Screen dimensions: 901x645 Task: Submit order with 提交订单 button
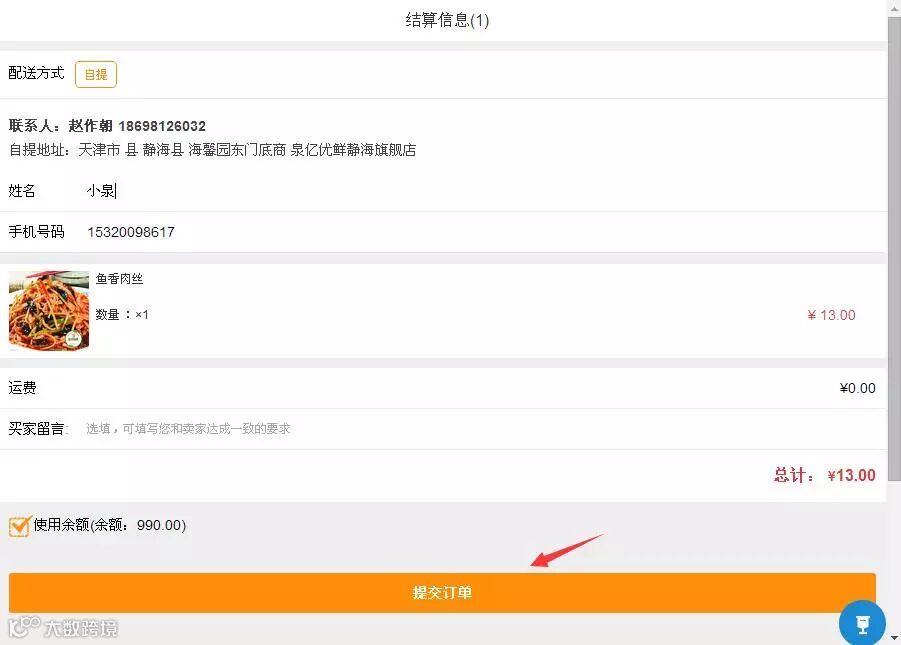coord(442,593)
